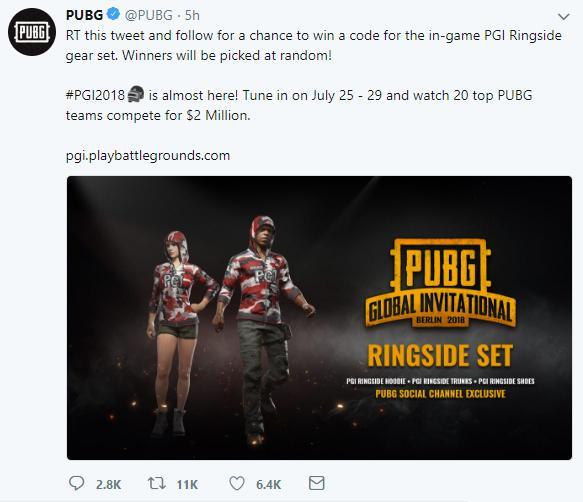This screenshot has width=583, height=502.
Task: Retweet using the retweet arrows icon
Action: 157,484
